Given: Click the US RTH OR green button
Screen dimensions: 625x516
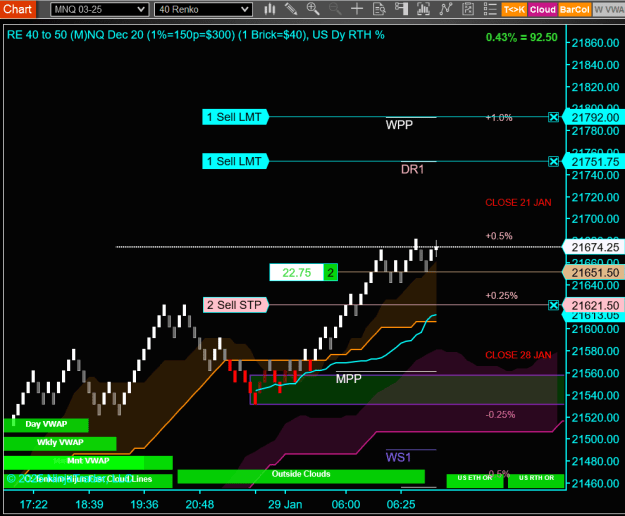Looking at the screenshot, I should click(x=536, y=480).
